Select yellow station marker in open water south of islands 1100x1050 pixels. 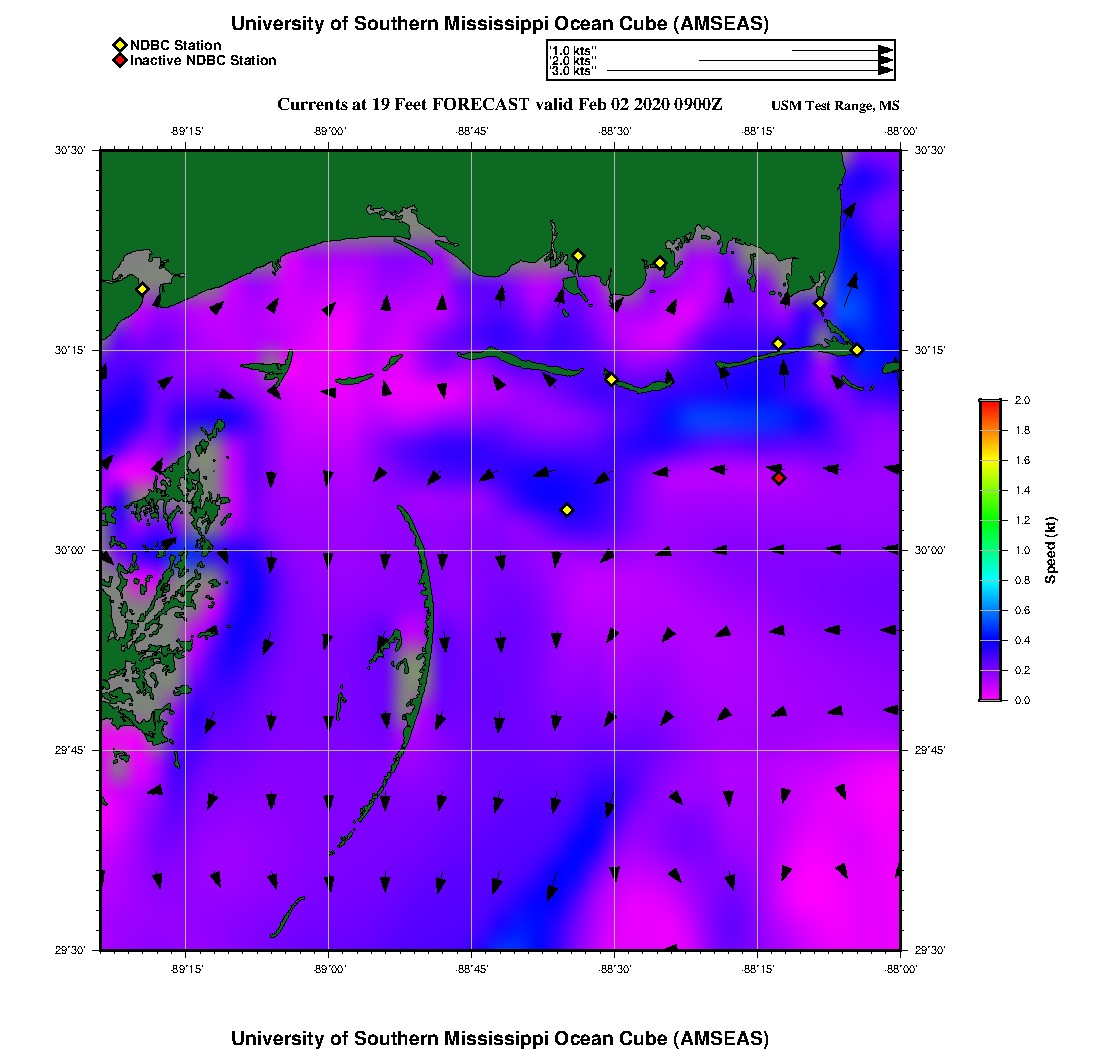pyautogui.click(x=568, y=510)
